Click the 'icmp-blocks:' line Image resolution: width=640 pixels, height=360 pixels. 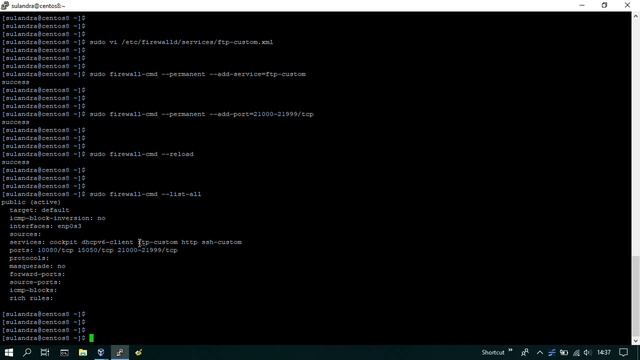pos(33,290)
